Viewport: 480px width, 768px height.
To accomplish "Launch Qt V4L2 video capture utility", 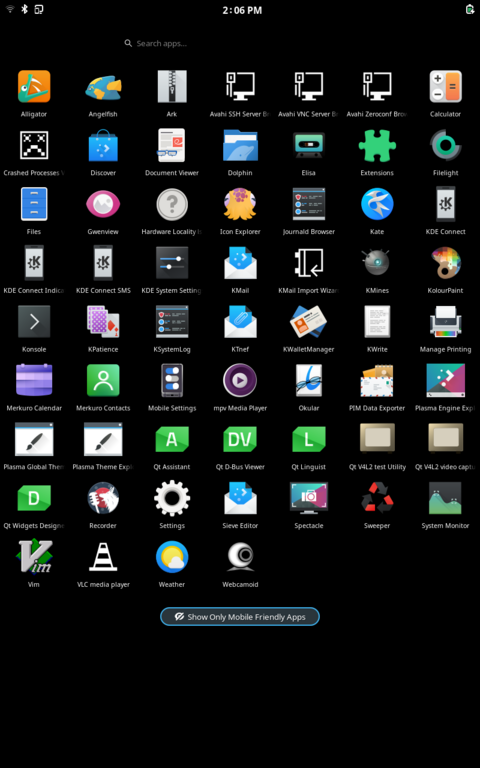I will [x=446, y=439].
